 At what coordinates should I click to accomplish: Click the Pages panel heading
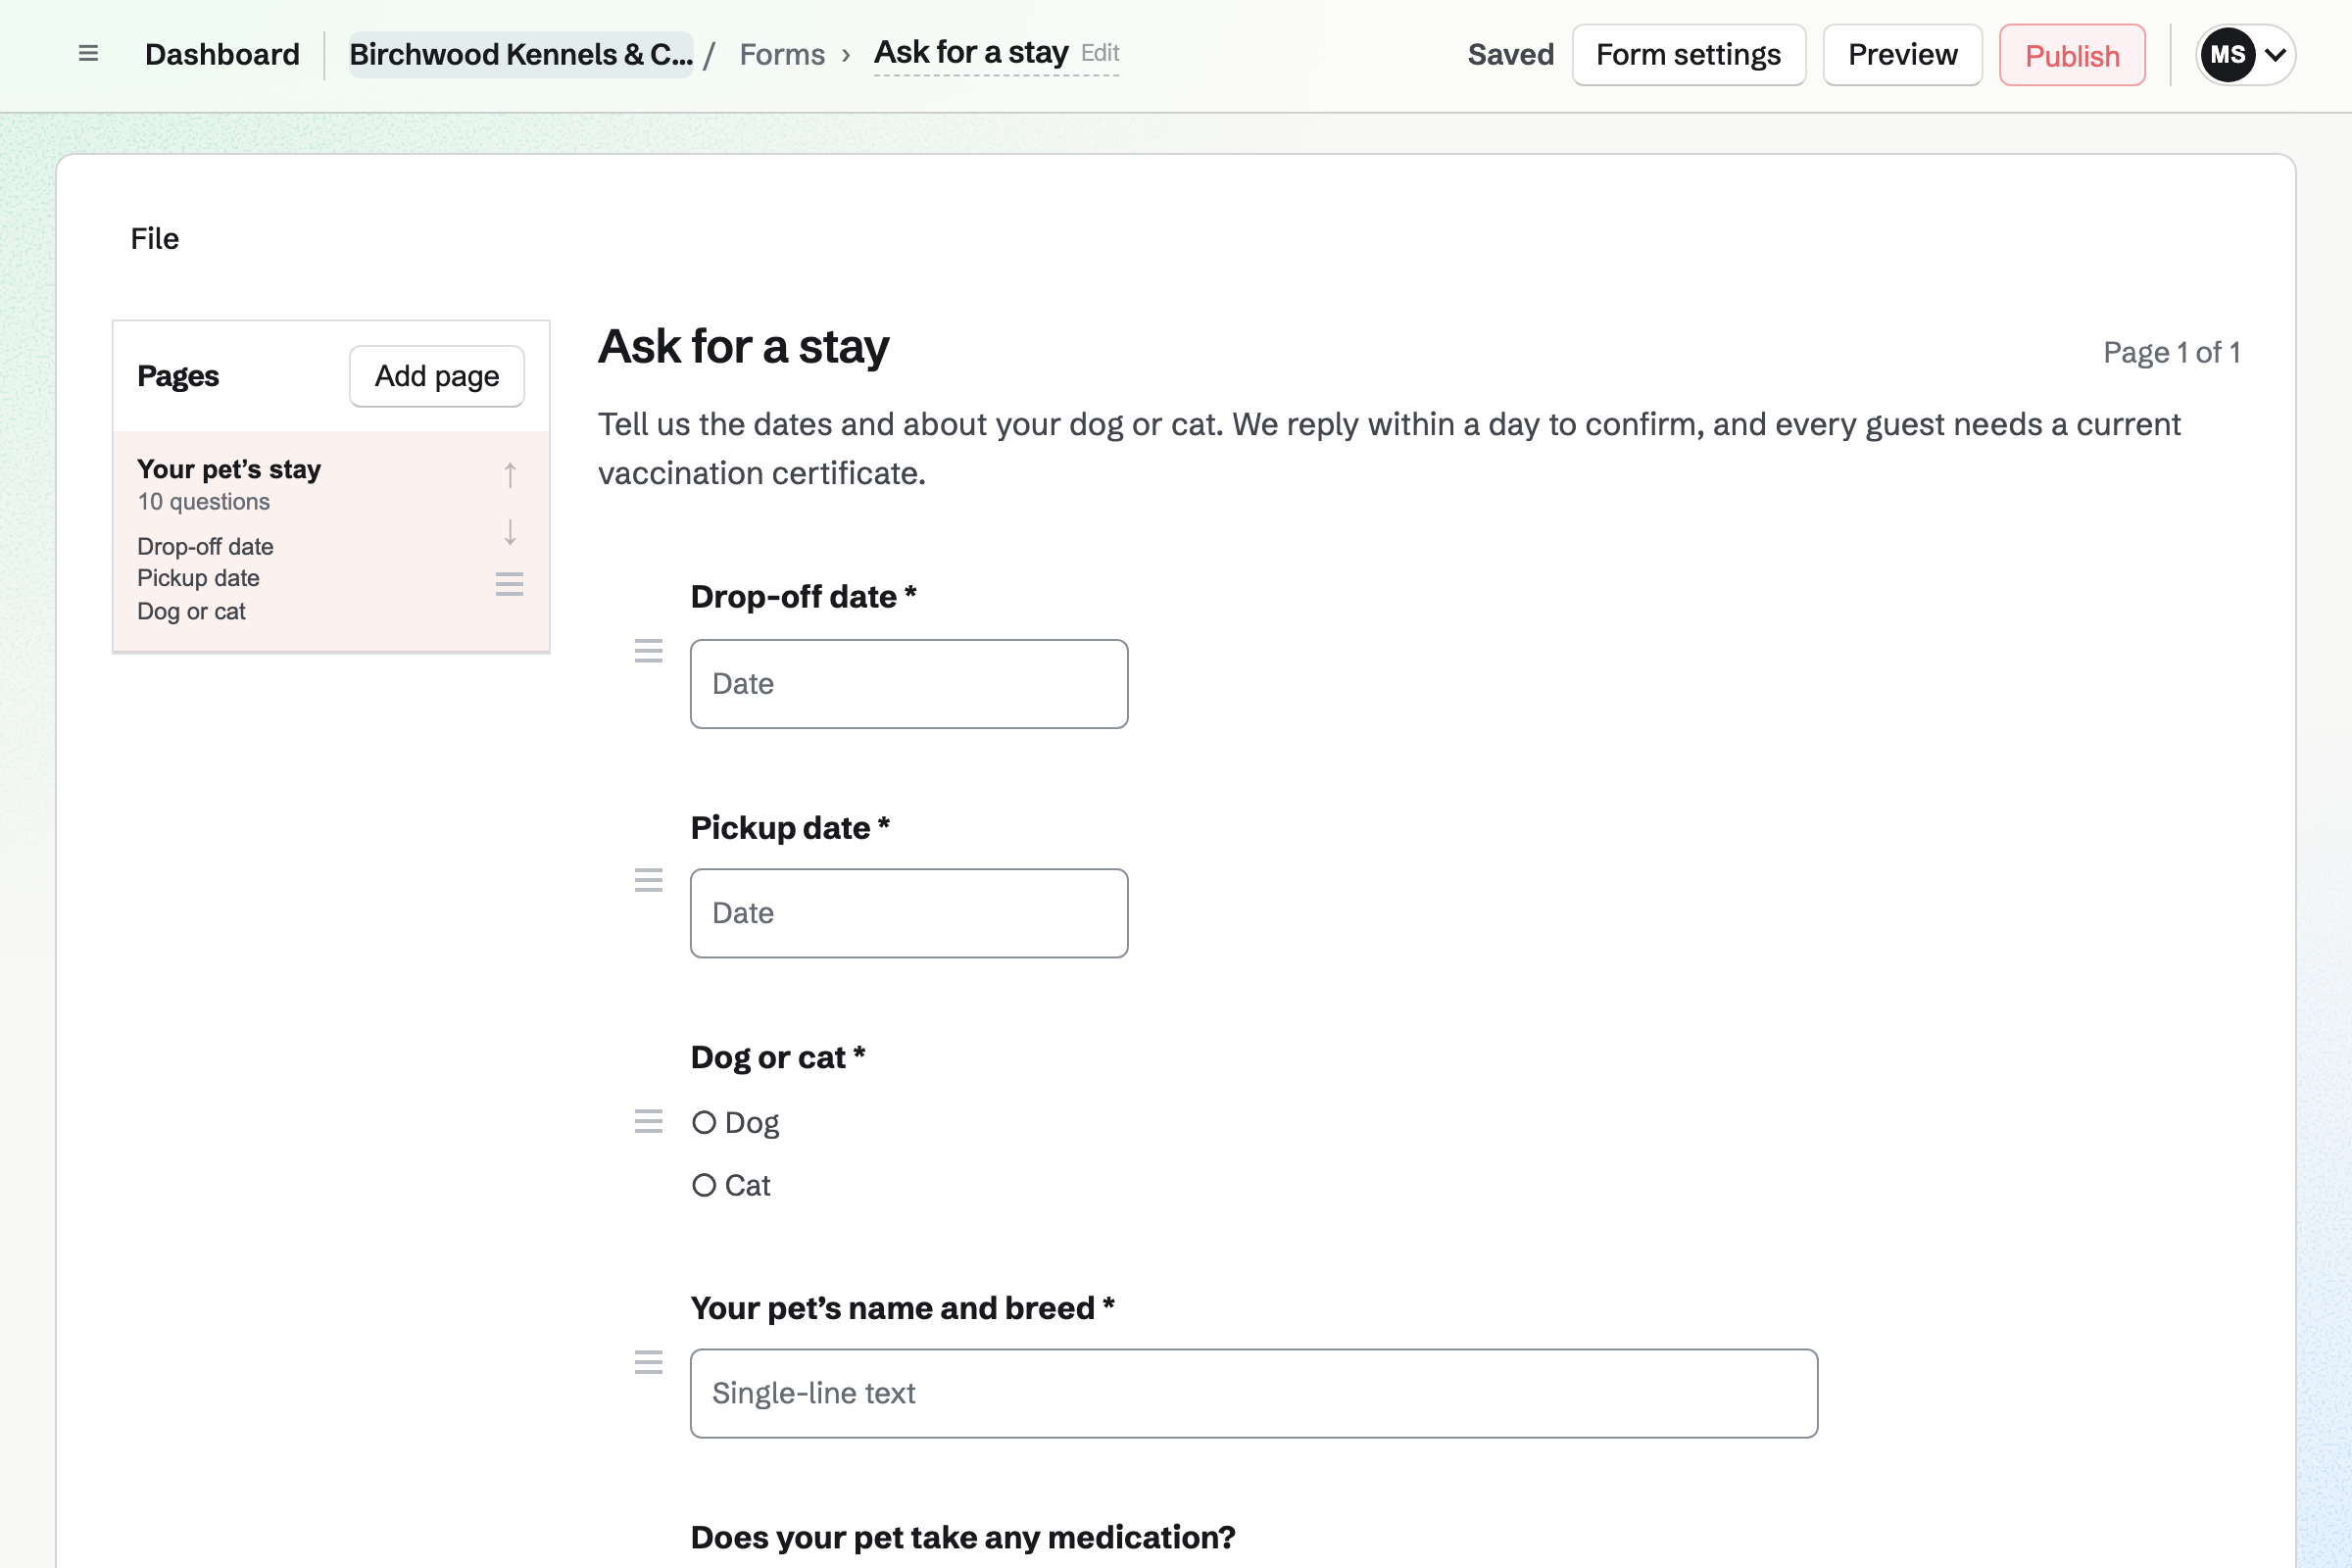tap(178, 376)
